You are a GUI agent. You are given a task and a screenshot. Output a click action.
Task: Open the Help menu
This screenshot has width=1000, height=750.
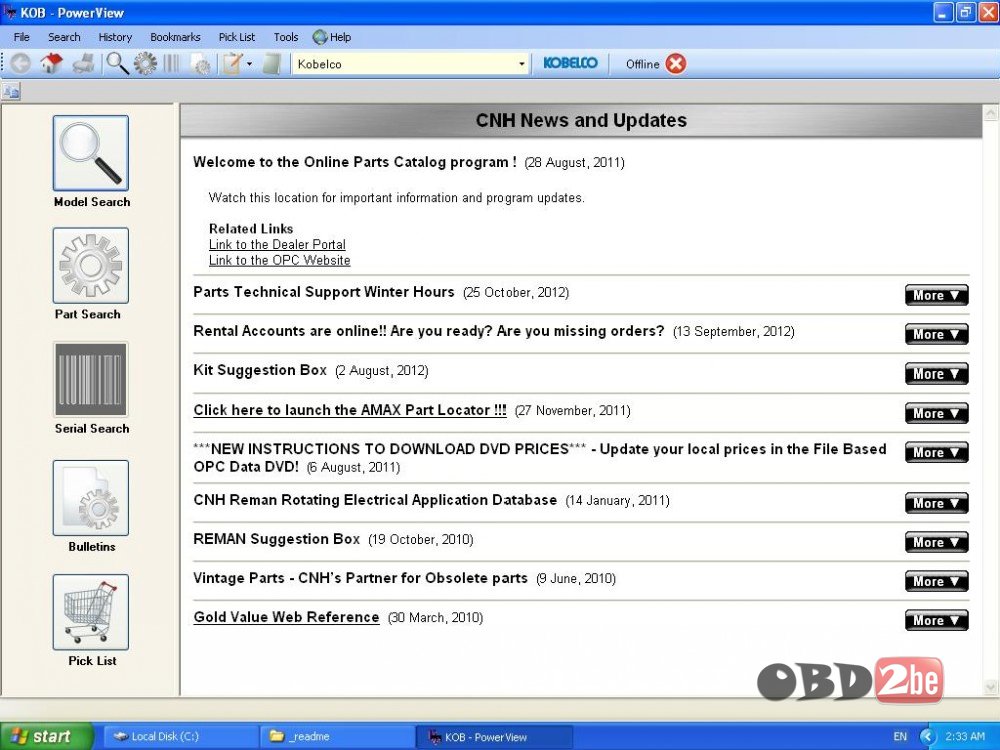pyautogui.click(x=332, y=37)
